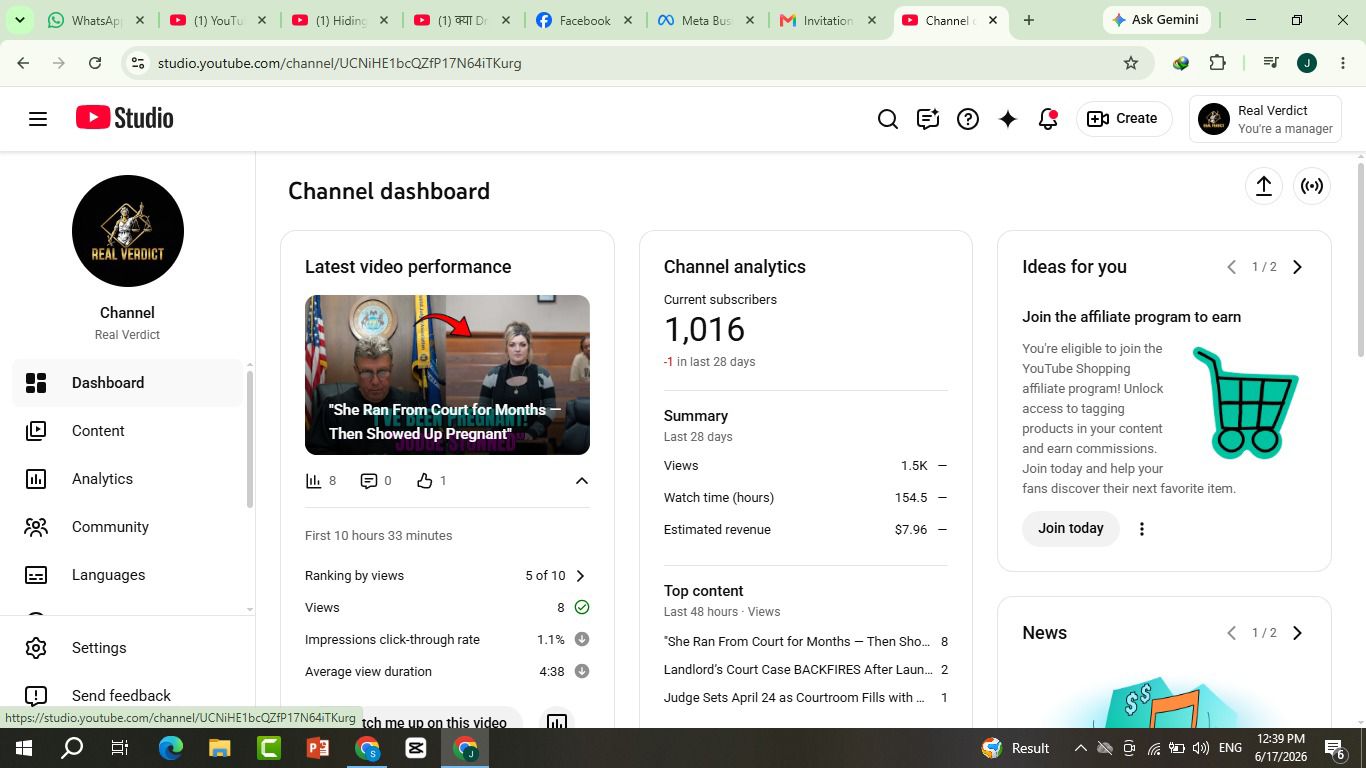Open "Landlord's Court Case BACKFIRES" top content link
The image size is (1366, 768).
point(798,670)
